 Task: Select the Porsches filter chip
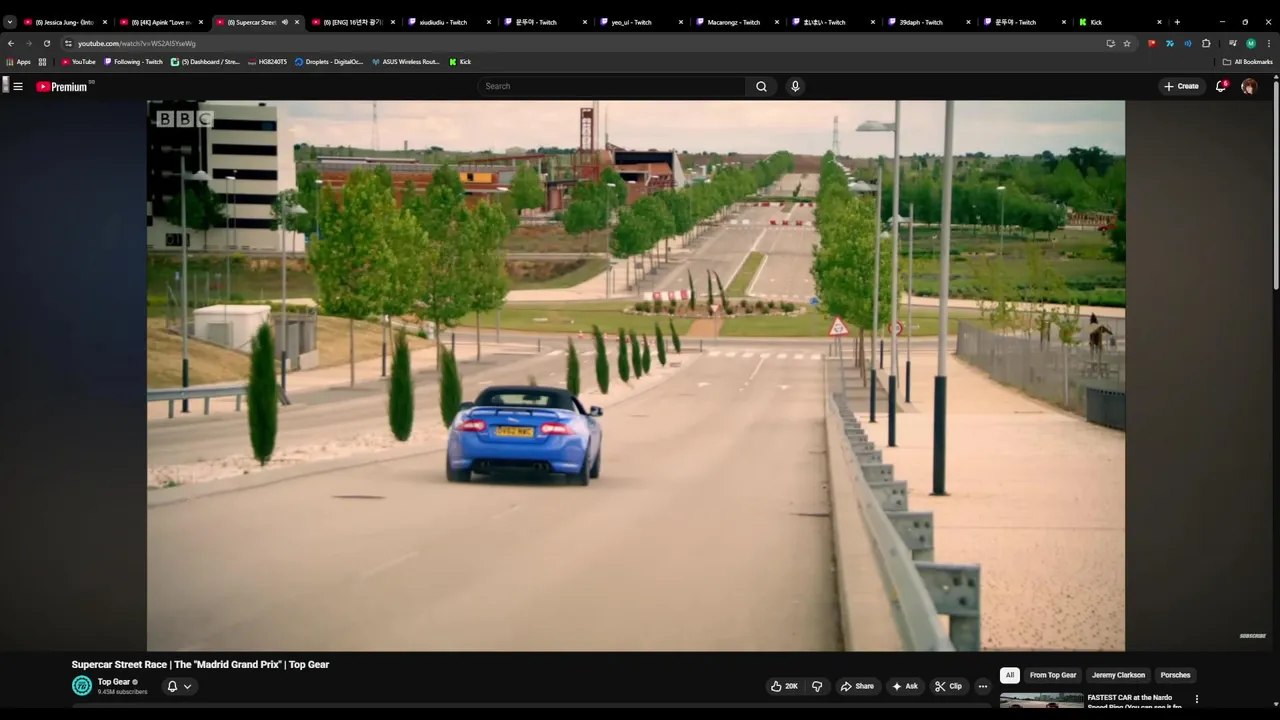click(x=1175, y=675)
